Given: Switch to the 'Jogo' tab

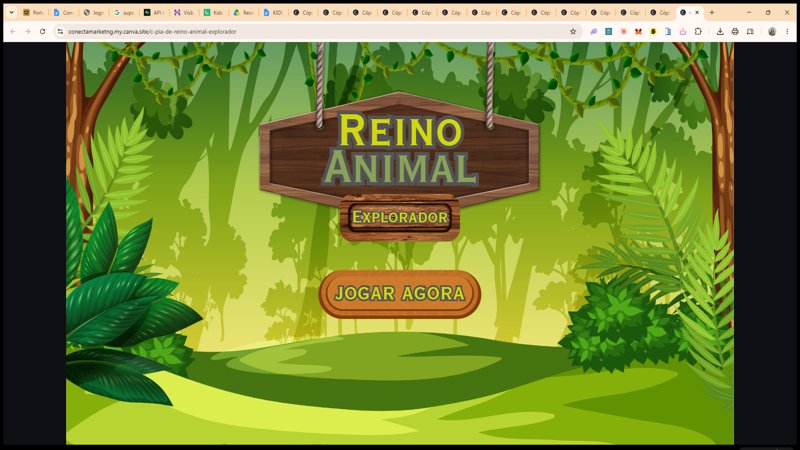Looking at the screenshot, I should [93, 13].
